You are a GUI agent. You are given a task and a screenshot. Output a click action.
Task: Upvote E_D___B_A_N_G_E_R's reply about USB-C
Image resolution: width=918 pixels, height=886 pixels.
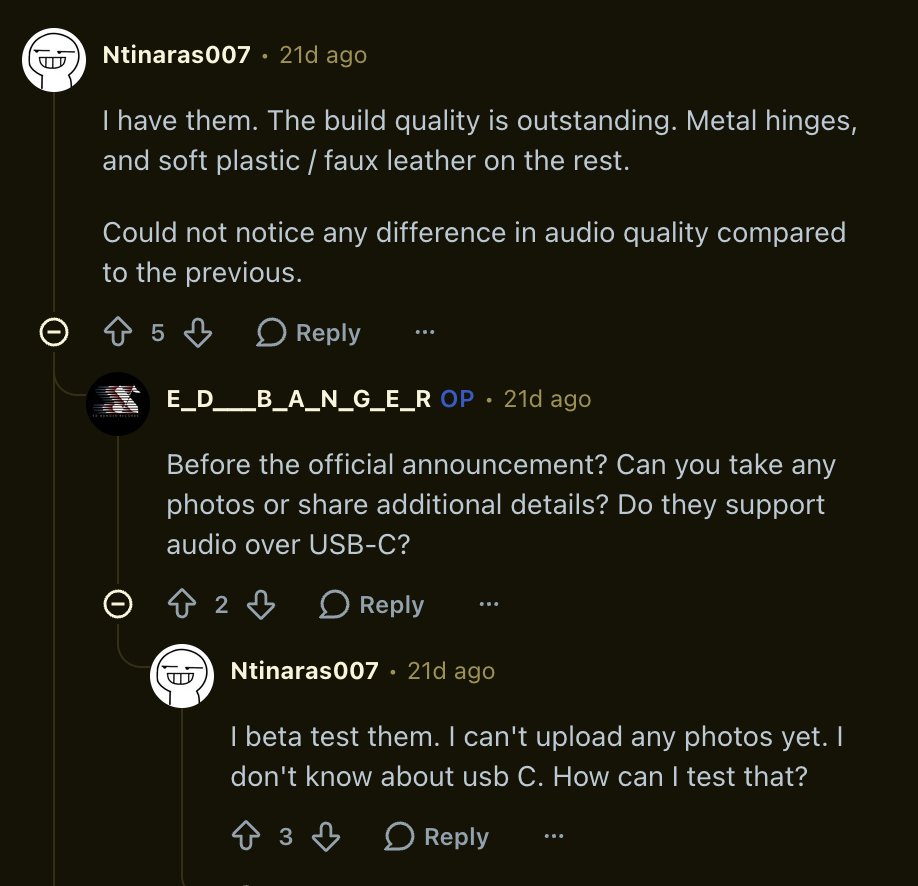point(182,605)
